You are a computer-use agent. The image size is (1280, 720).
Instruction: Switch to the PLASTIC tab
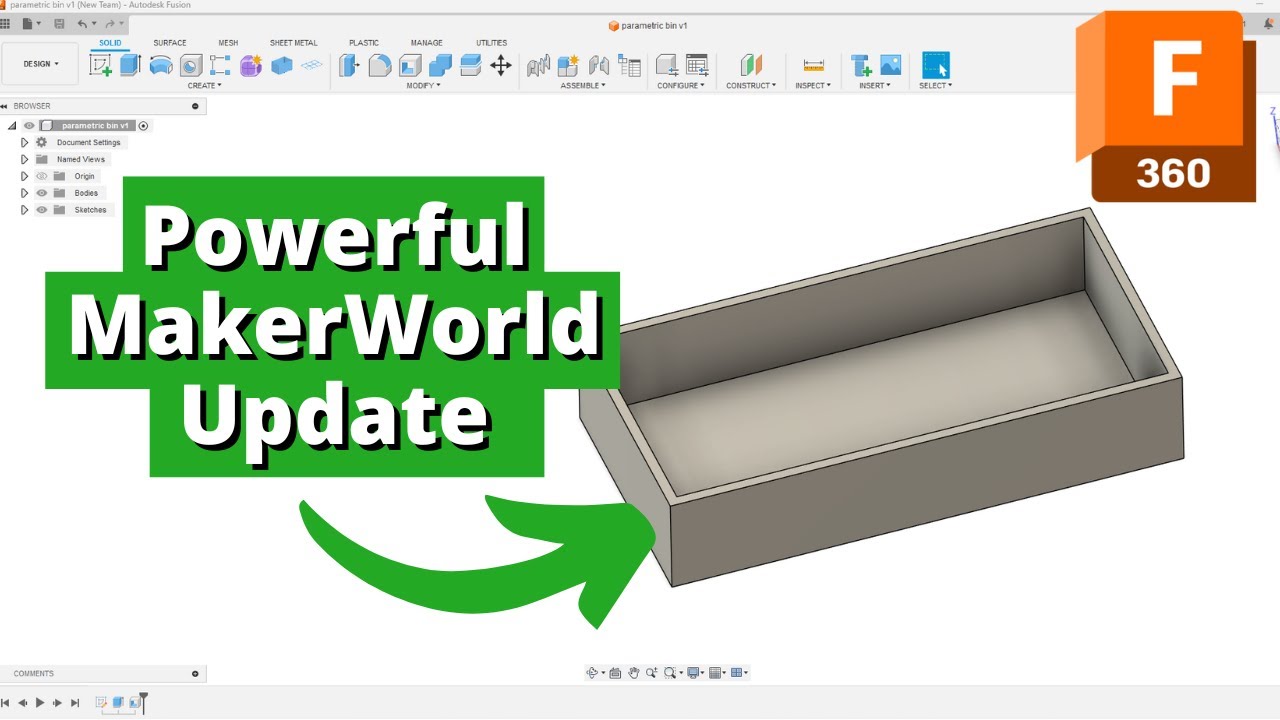(x=364, y=43)
